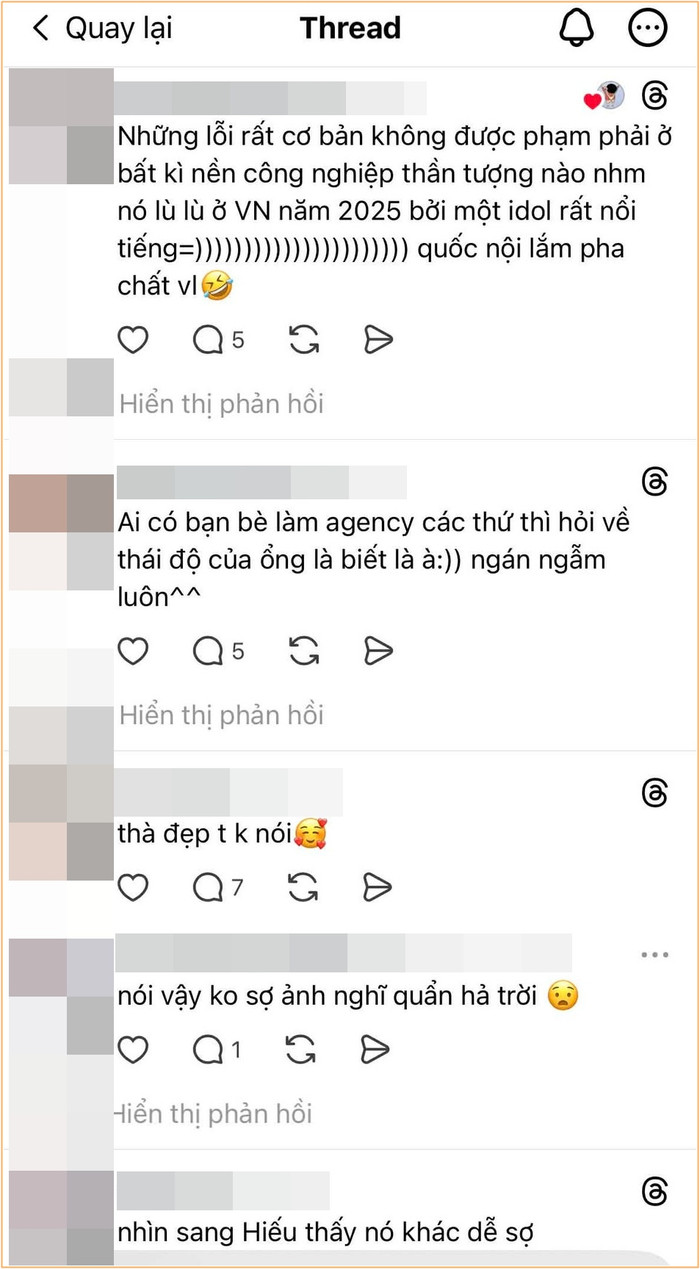Expand replies under "nói vậy ko sợ" comment
This screenshot has width=700, height=1269.
(213, 1113)
